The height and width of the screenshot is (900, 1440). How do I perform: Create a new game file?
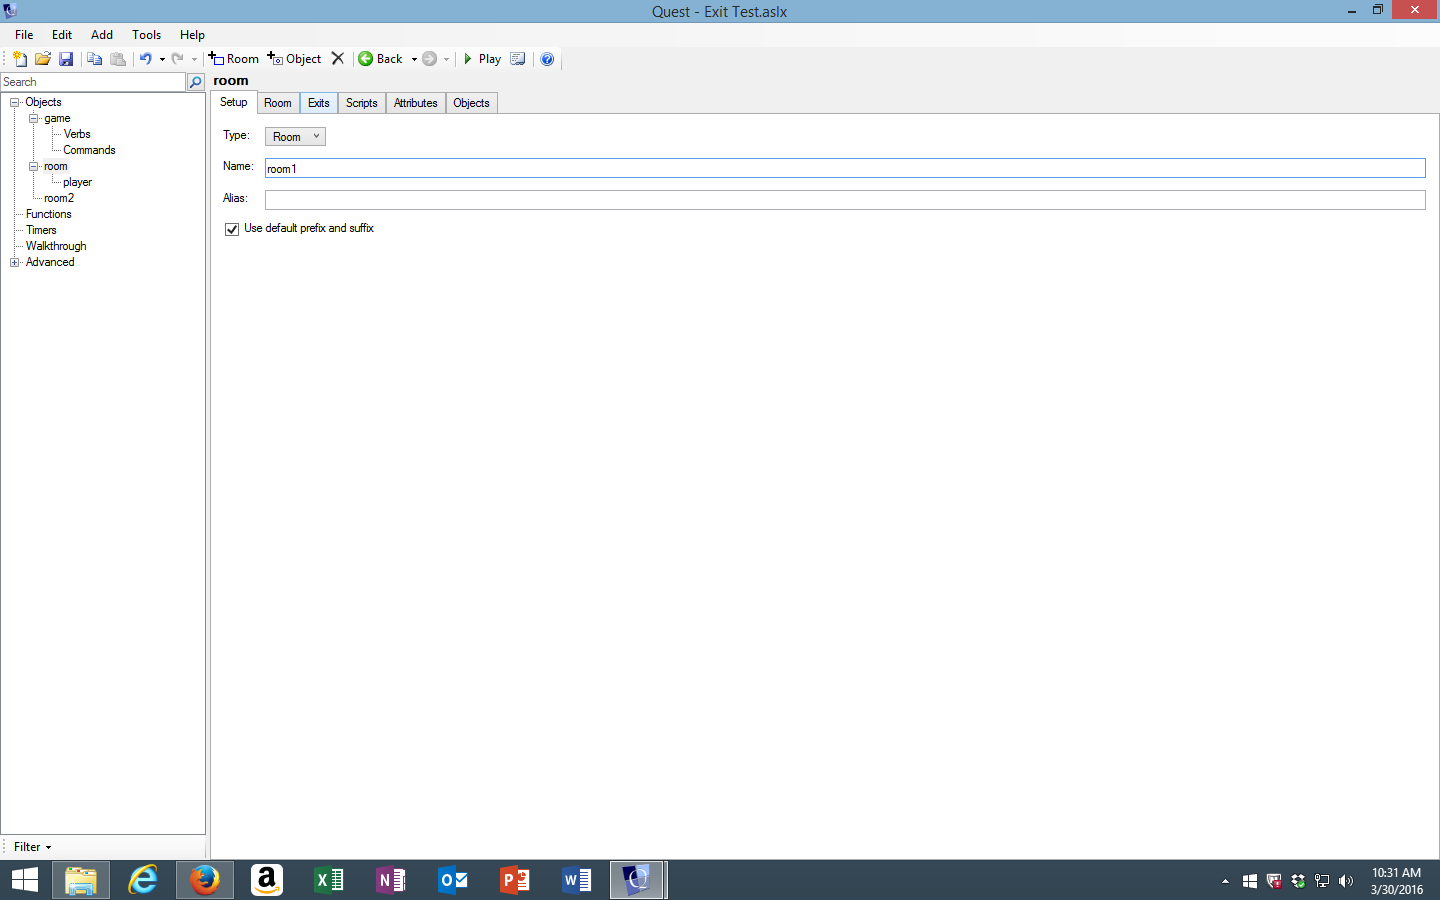pyautogui.click(x=19, y=59)
